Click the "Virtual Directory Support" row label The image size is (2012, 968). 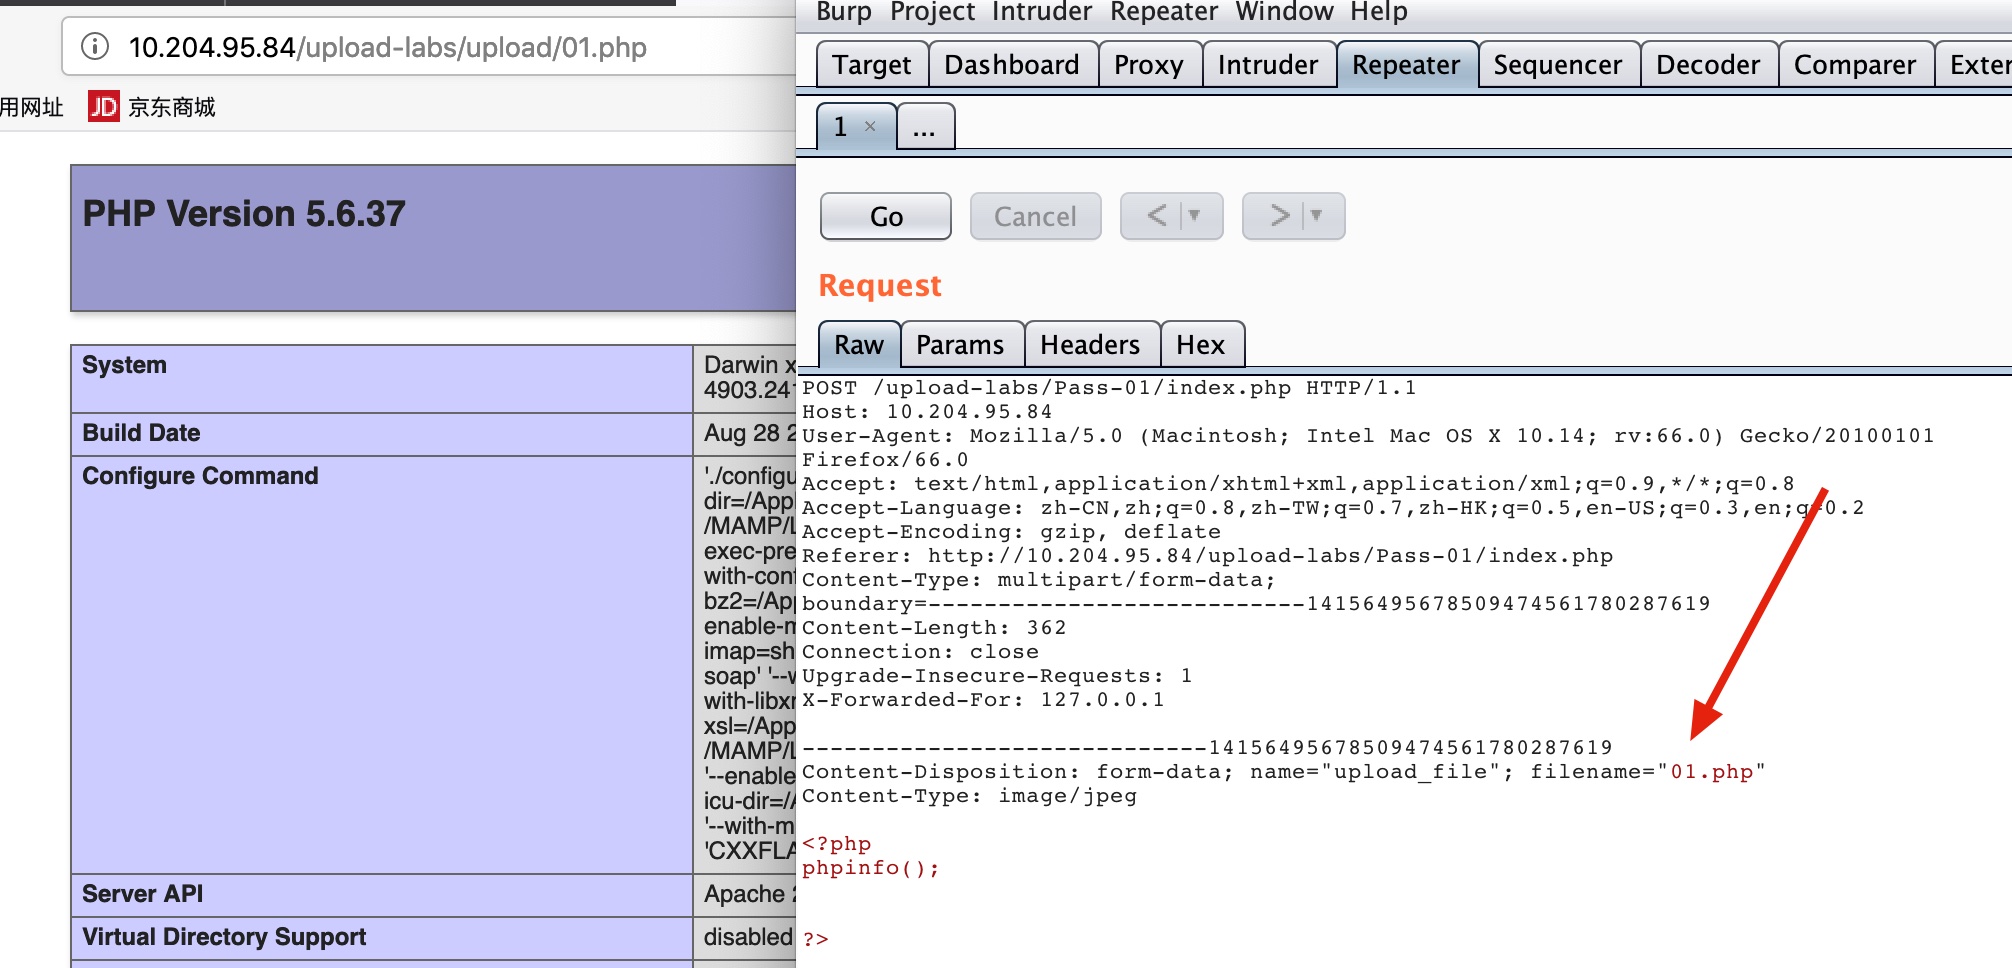pyautogui.click(x=224, y=937)
